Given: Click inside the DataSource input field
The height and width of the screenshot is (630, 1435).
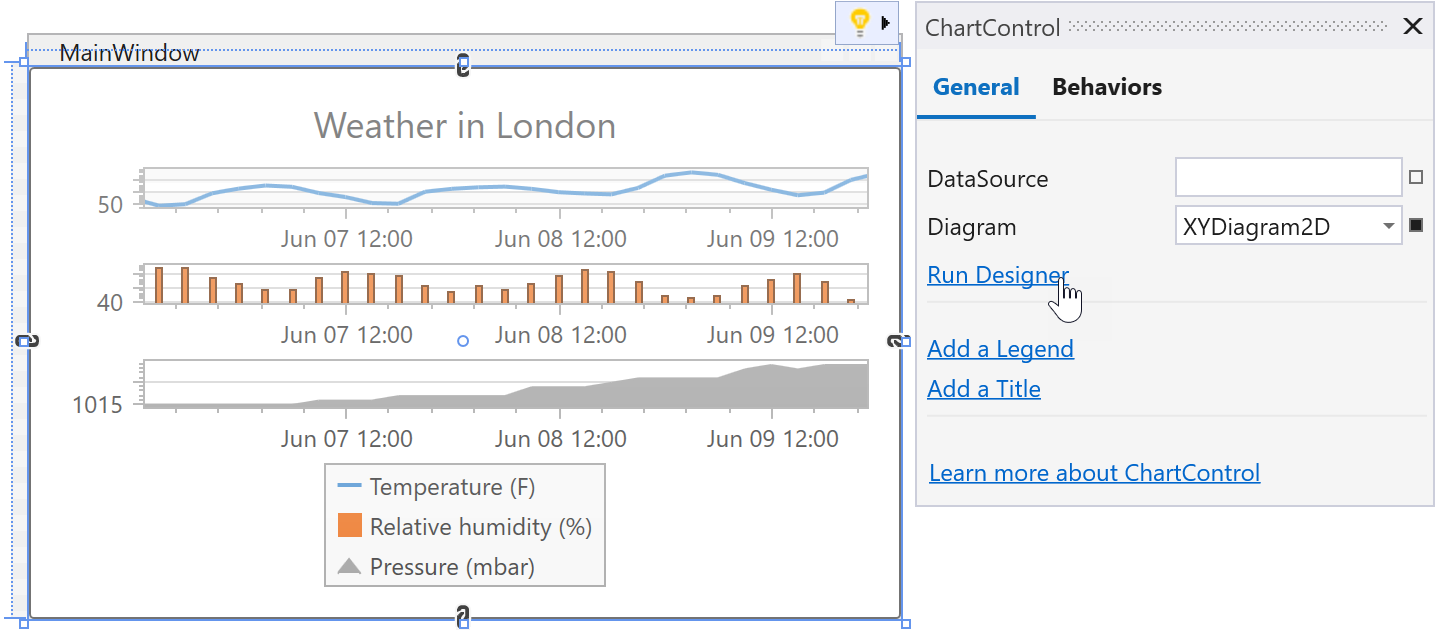Looking at the screenshot, I should click(1288, 178).
